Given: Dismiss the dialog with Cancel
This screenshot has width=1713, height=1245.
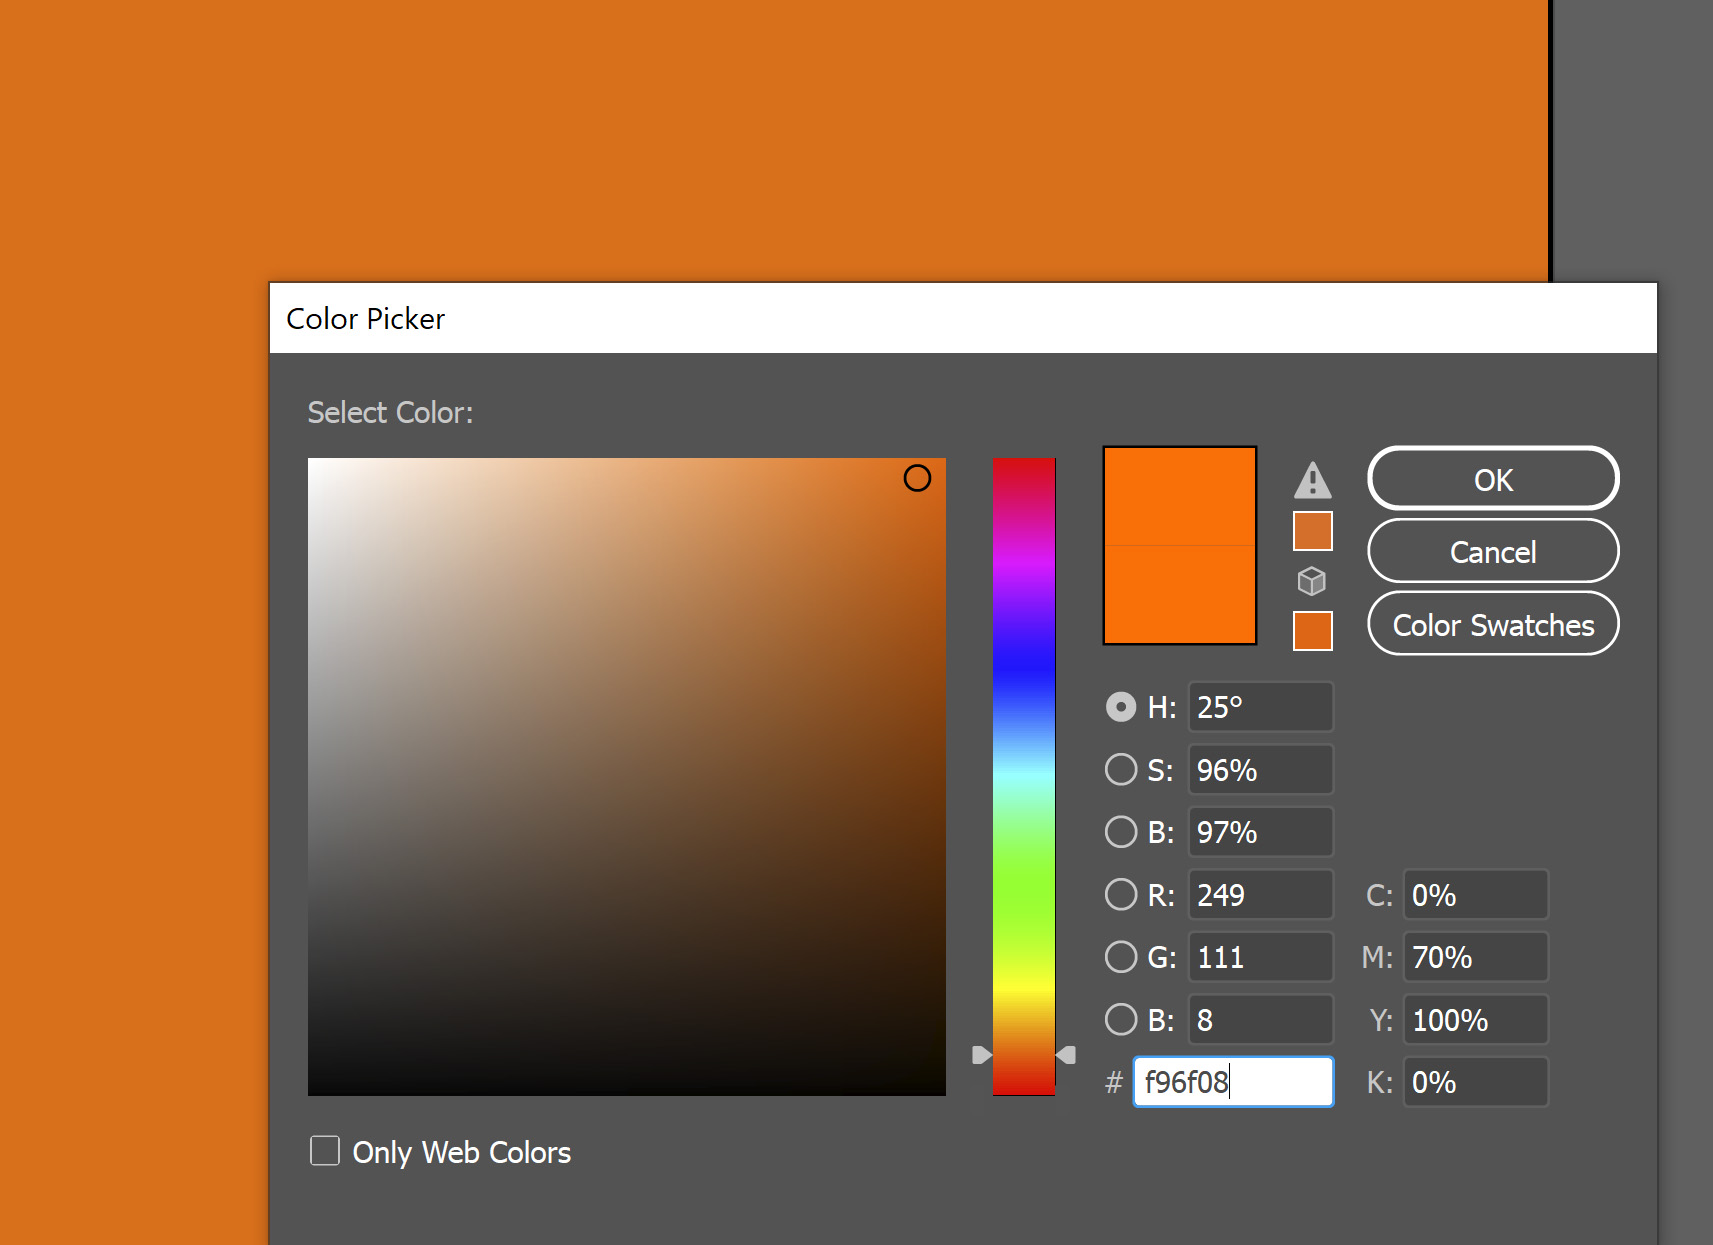Looking at the screenshot, I should [x=1492, y=551].
